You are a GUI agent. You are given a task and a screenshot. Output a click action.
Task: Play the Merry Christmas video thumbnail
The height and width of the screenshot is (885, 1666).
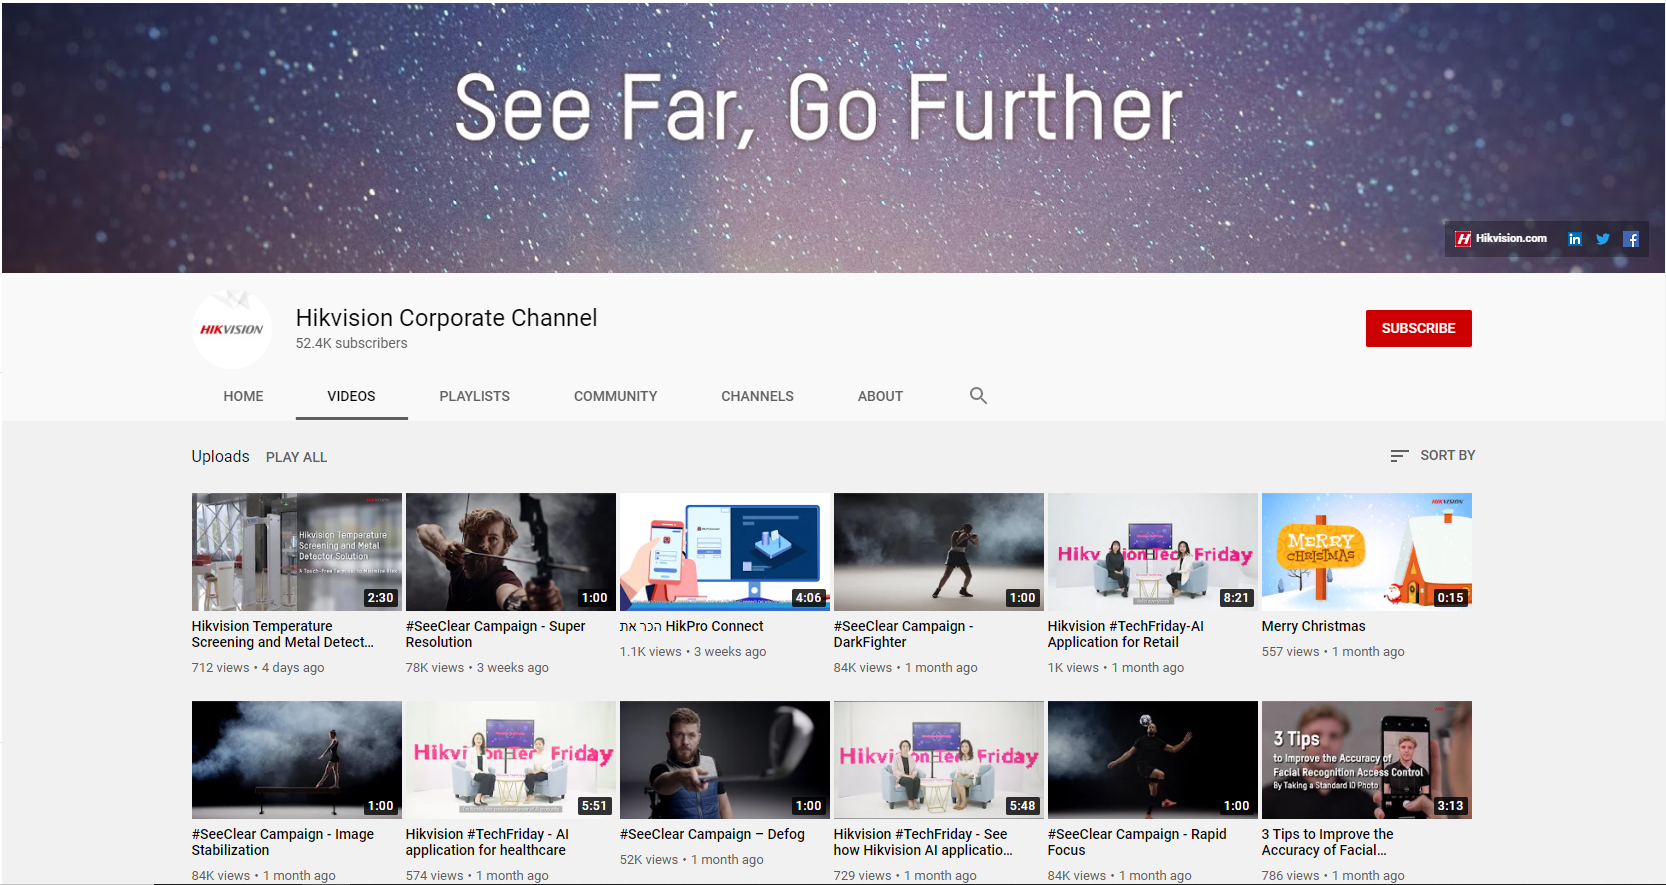[x=1367, y=552]
